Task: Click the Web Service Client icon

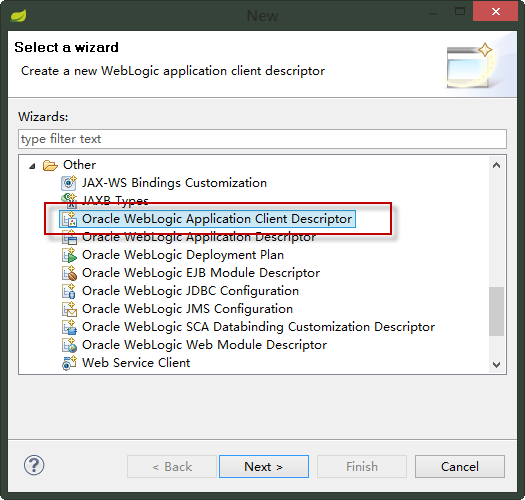Action: [x=69, y=363]
